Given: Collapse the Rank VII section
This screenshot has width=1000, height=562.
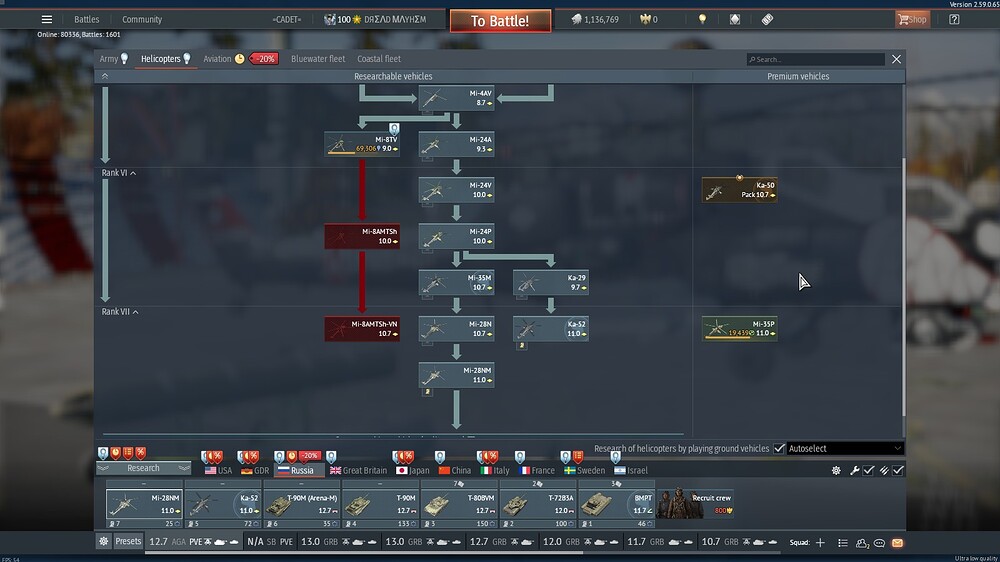Looking at the screenshot, I should (x=120, y=312).
